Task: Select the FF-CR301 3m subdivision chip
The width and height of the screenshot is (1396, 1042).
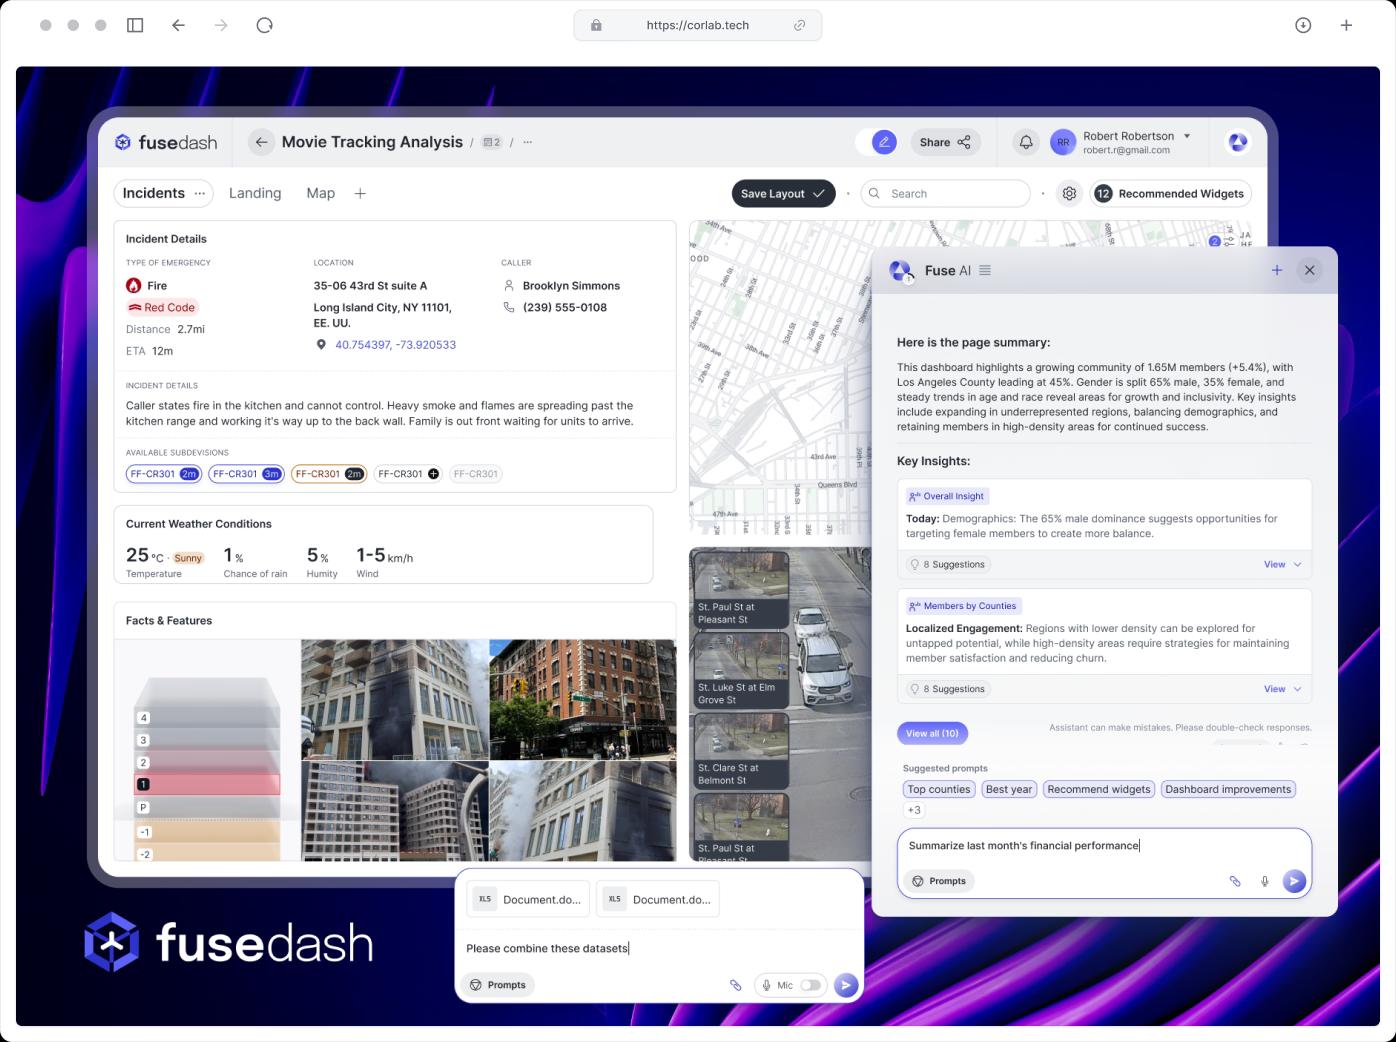Action: [246, 474]
